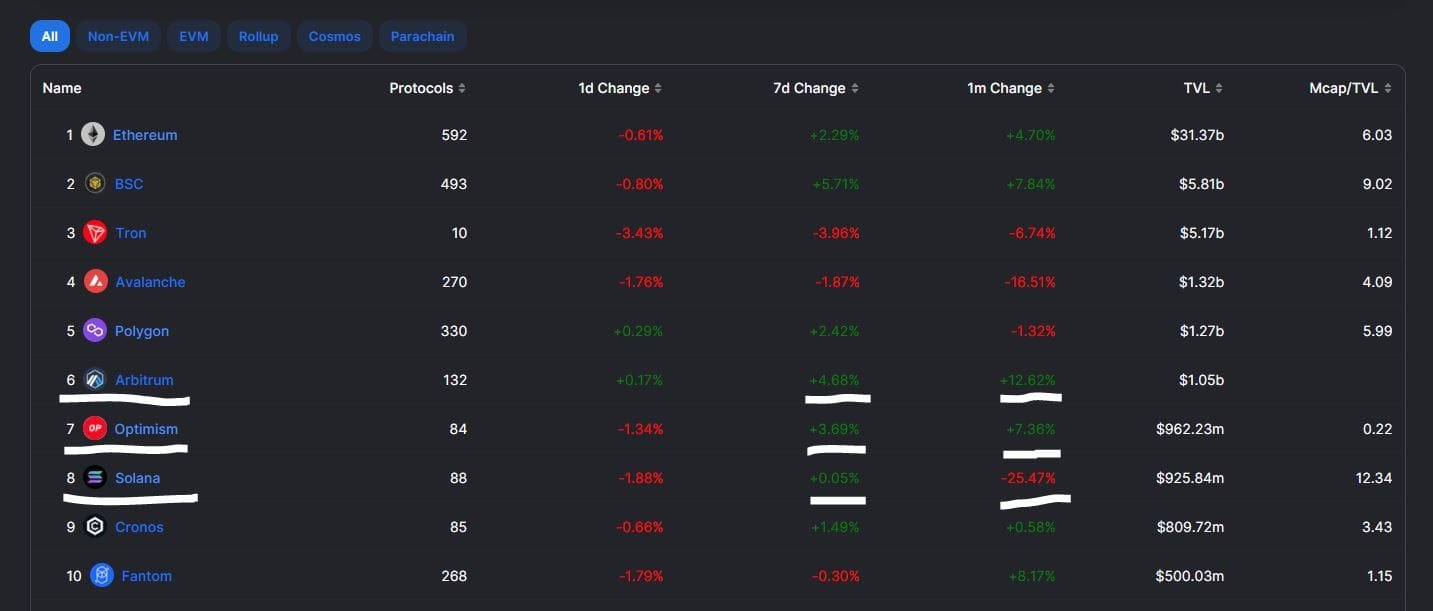Sort by Mcap/TVL column header
Screen dimensions: 1433x611
(x=1344, y=88)
